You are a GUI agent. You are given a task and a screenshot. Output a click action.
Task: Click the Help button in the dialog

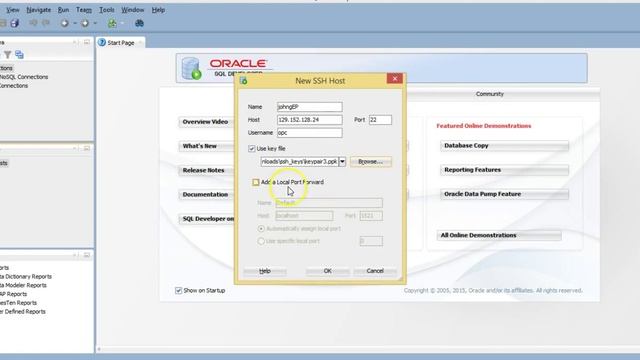(x=264, y=271)
